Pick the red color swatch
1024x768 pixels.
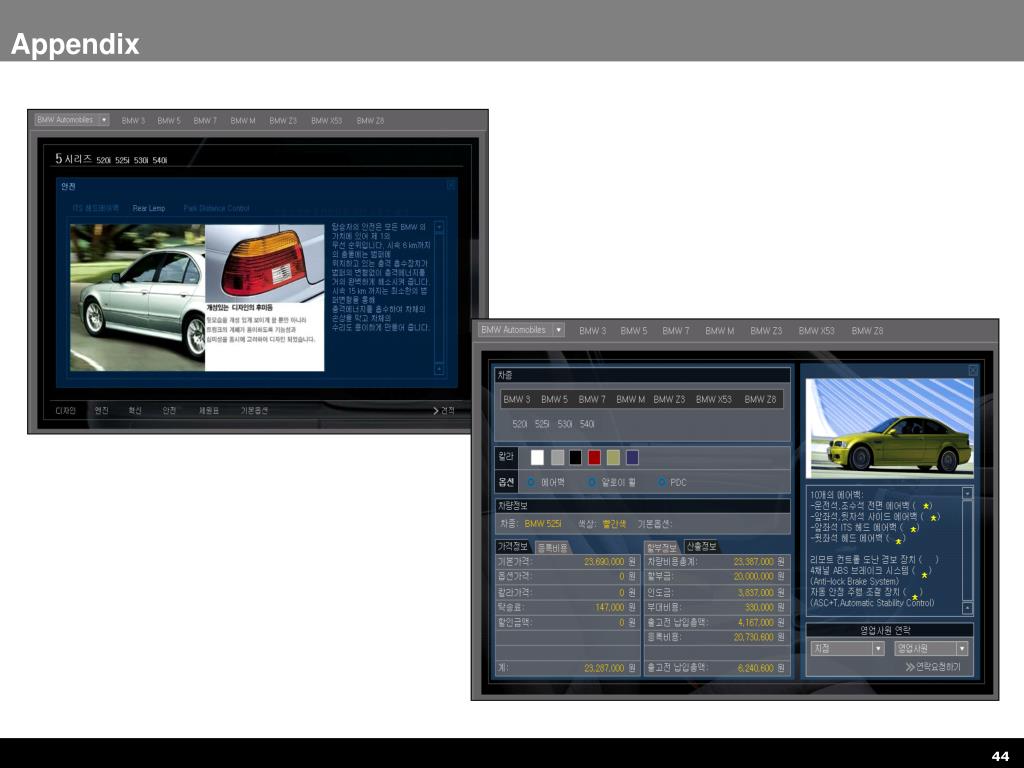click(594, 458)
